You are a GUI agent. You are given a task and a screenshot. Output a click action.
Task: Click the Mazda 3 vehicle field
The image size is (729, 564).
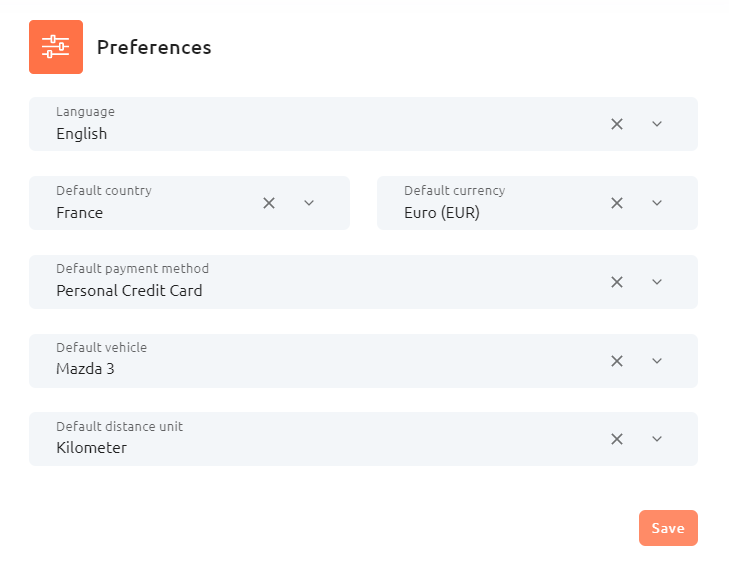pos(363,361)
